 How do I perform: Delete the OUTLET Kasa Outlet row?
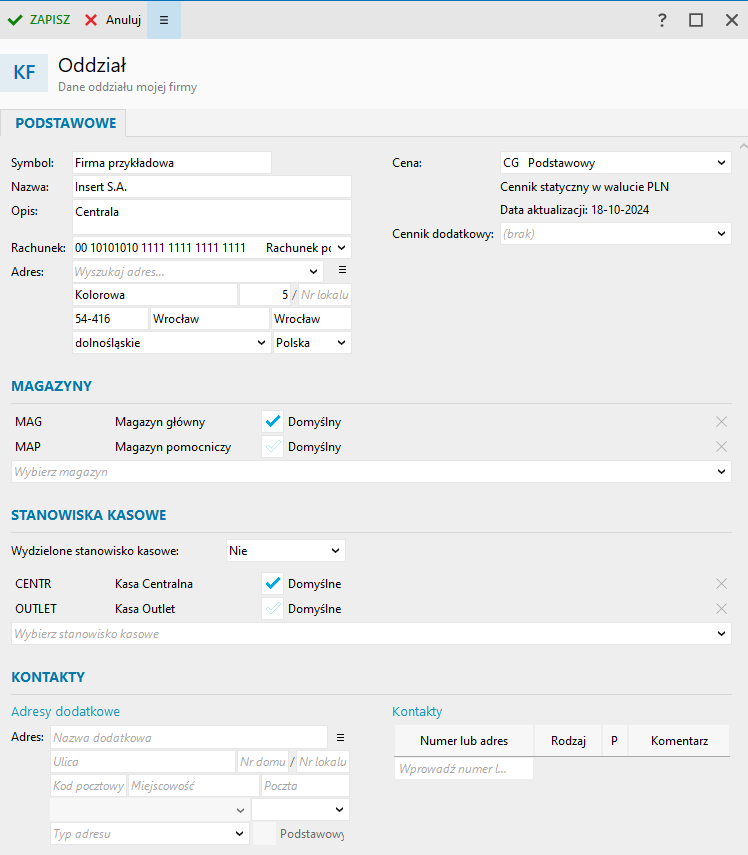coord(721,609)
